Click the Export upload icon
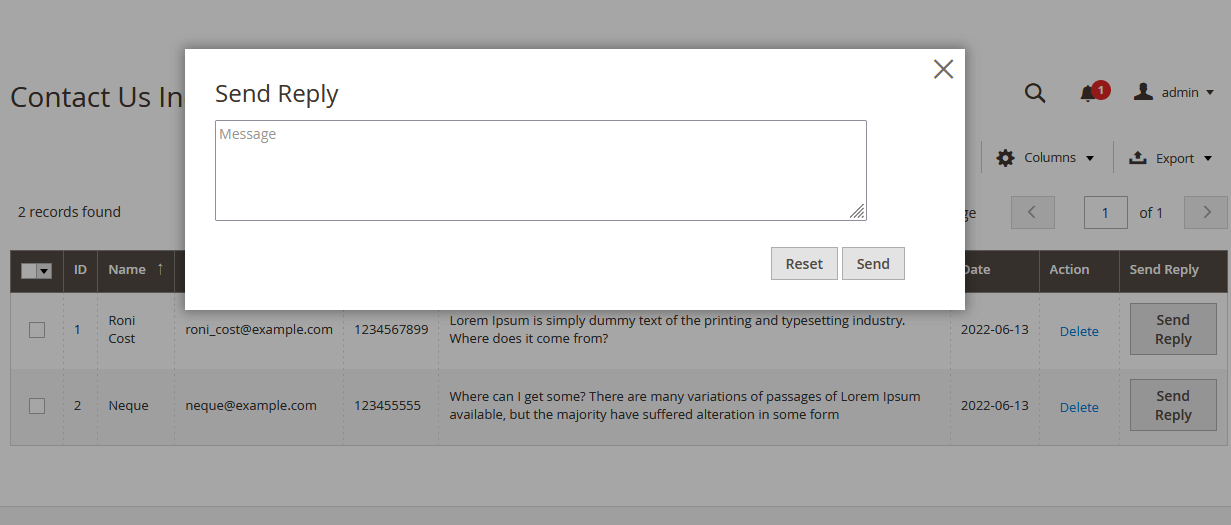 1137,158
